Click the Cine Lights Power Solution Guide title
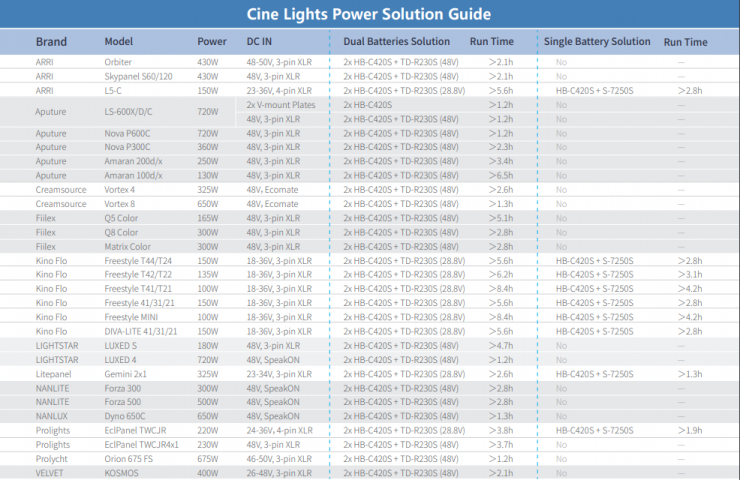 point(369,14)
